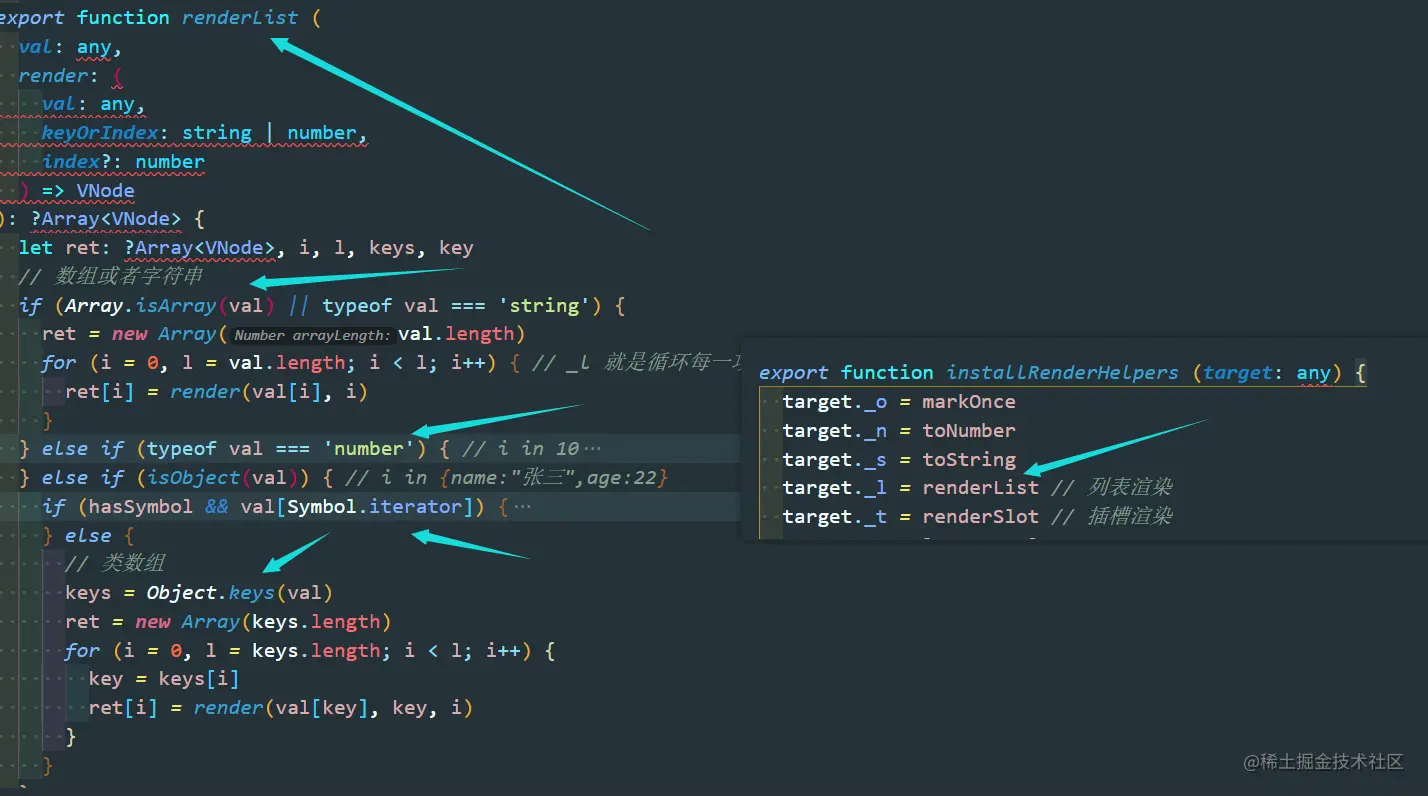Select the 'string' literal in typeof check
Screen dimensions: 1428x796
[544, 306]
